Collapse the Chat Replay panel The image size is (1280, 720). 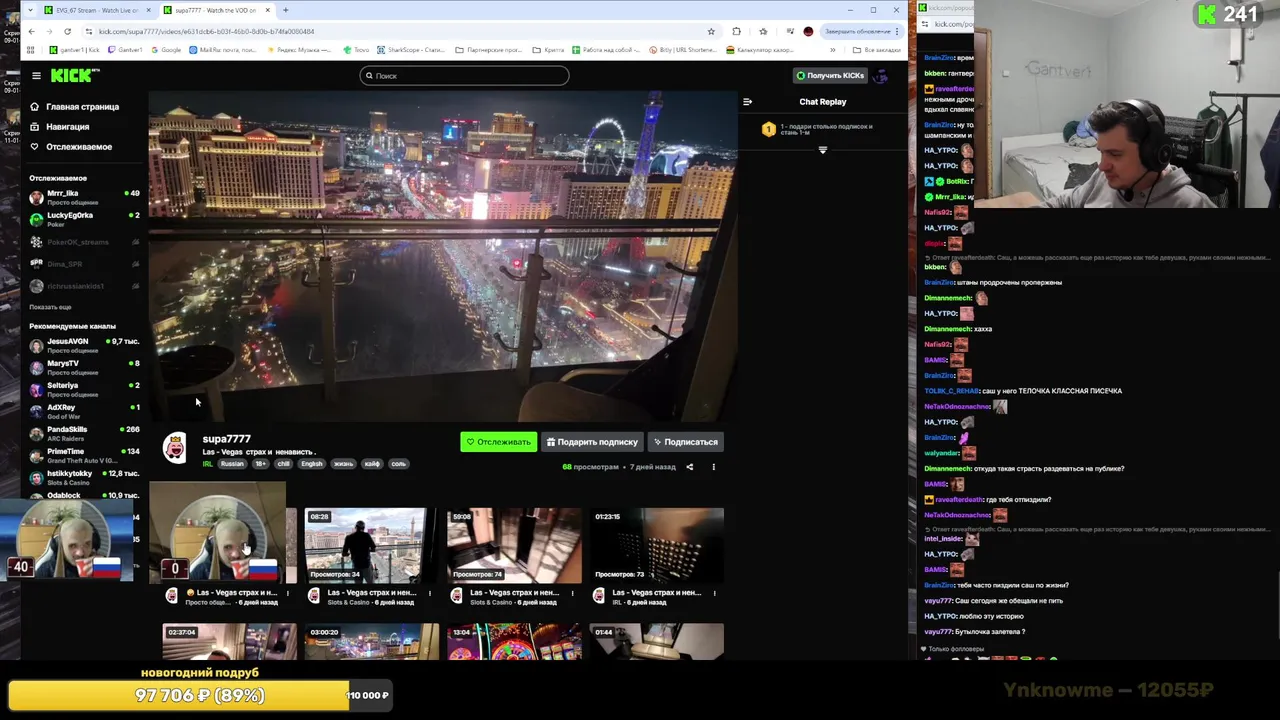(x=747, y=102)
